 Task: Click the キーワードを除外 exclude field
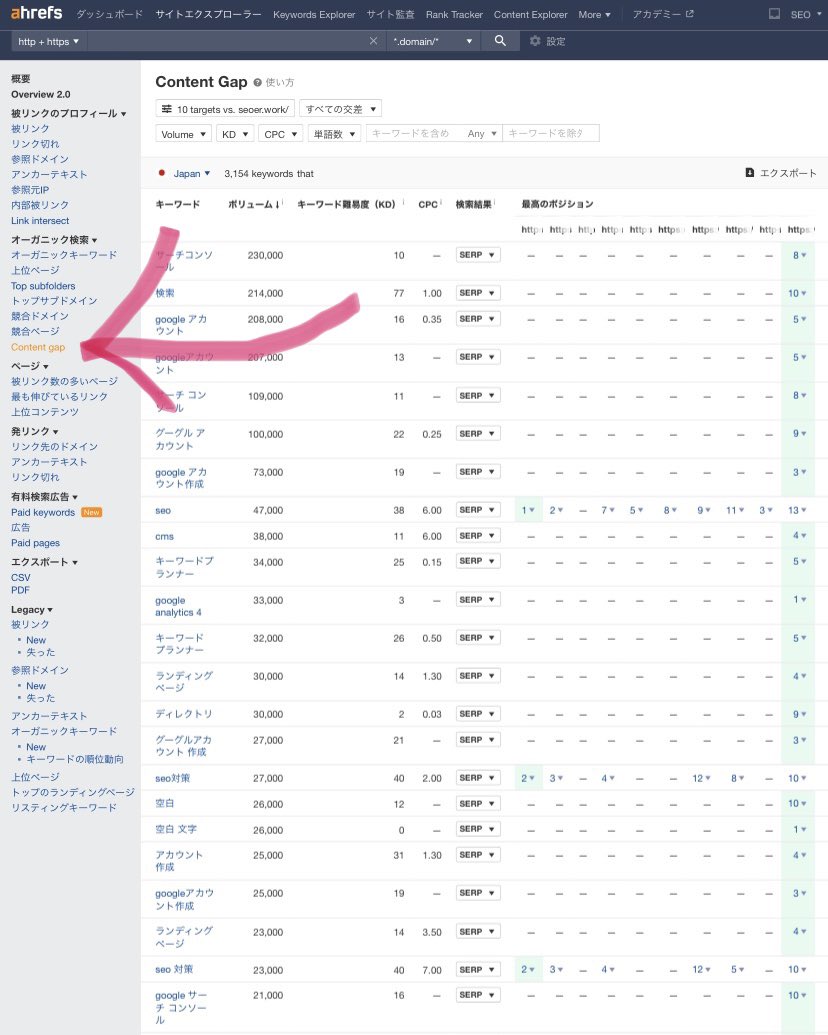[x=551, y=133]
